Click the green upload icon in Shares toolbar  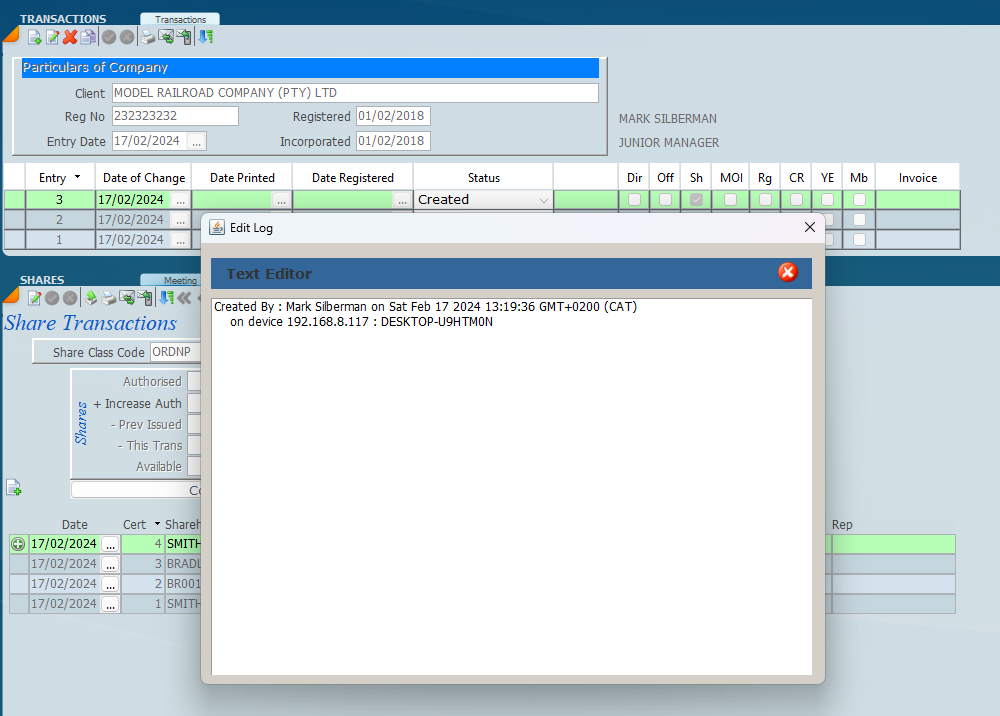tap(90, 297)
